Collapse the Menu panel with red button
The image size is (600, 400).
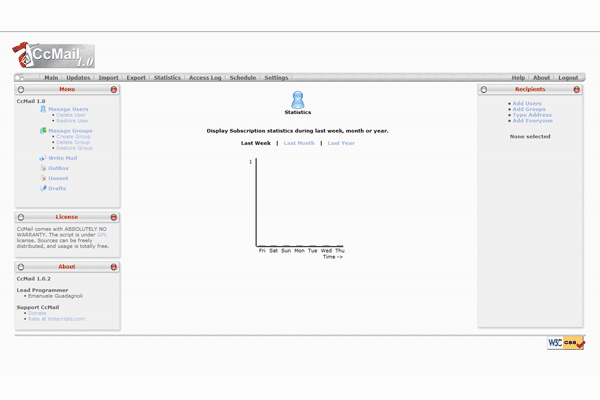(x=114, y=90)
